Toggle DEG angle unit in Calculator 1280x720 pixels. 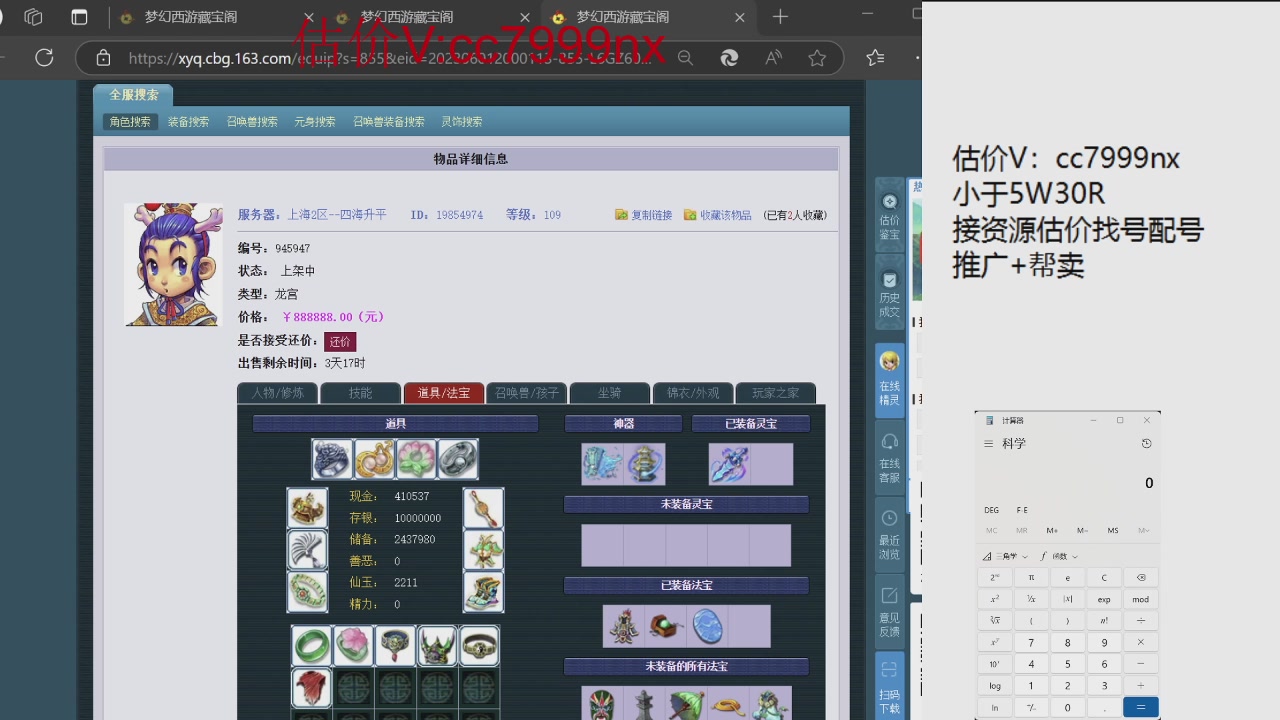click(992, 510)
